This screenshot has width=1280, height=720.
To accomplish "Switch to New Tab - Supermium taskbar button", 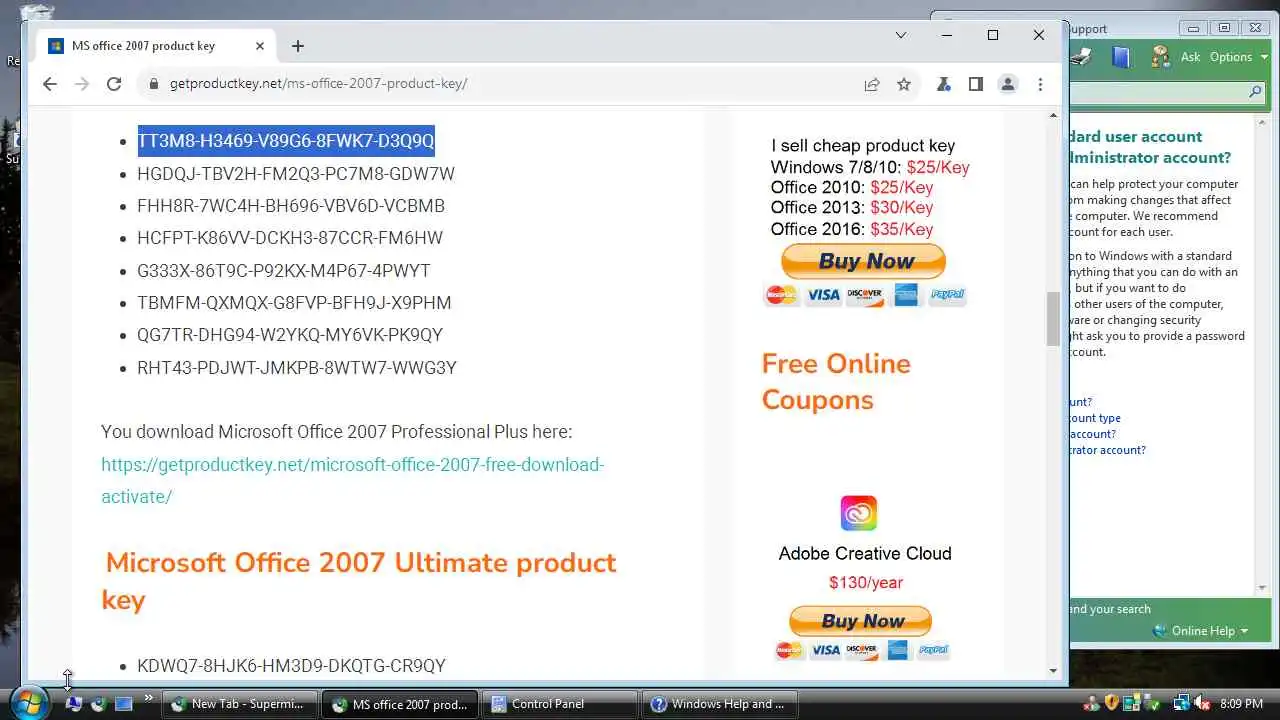I will coord(238,704).
